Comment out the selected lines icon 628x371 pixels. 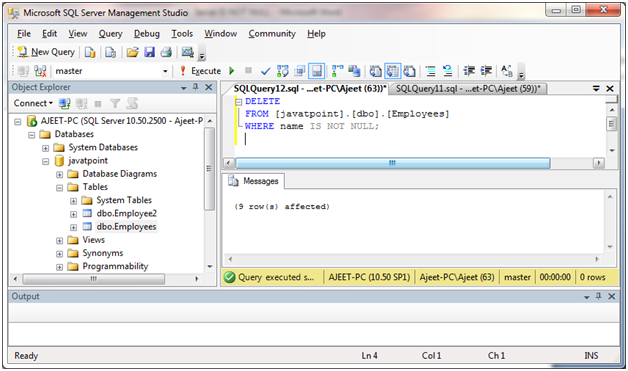[431, 71]
